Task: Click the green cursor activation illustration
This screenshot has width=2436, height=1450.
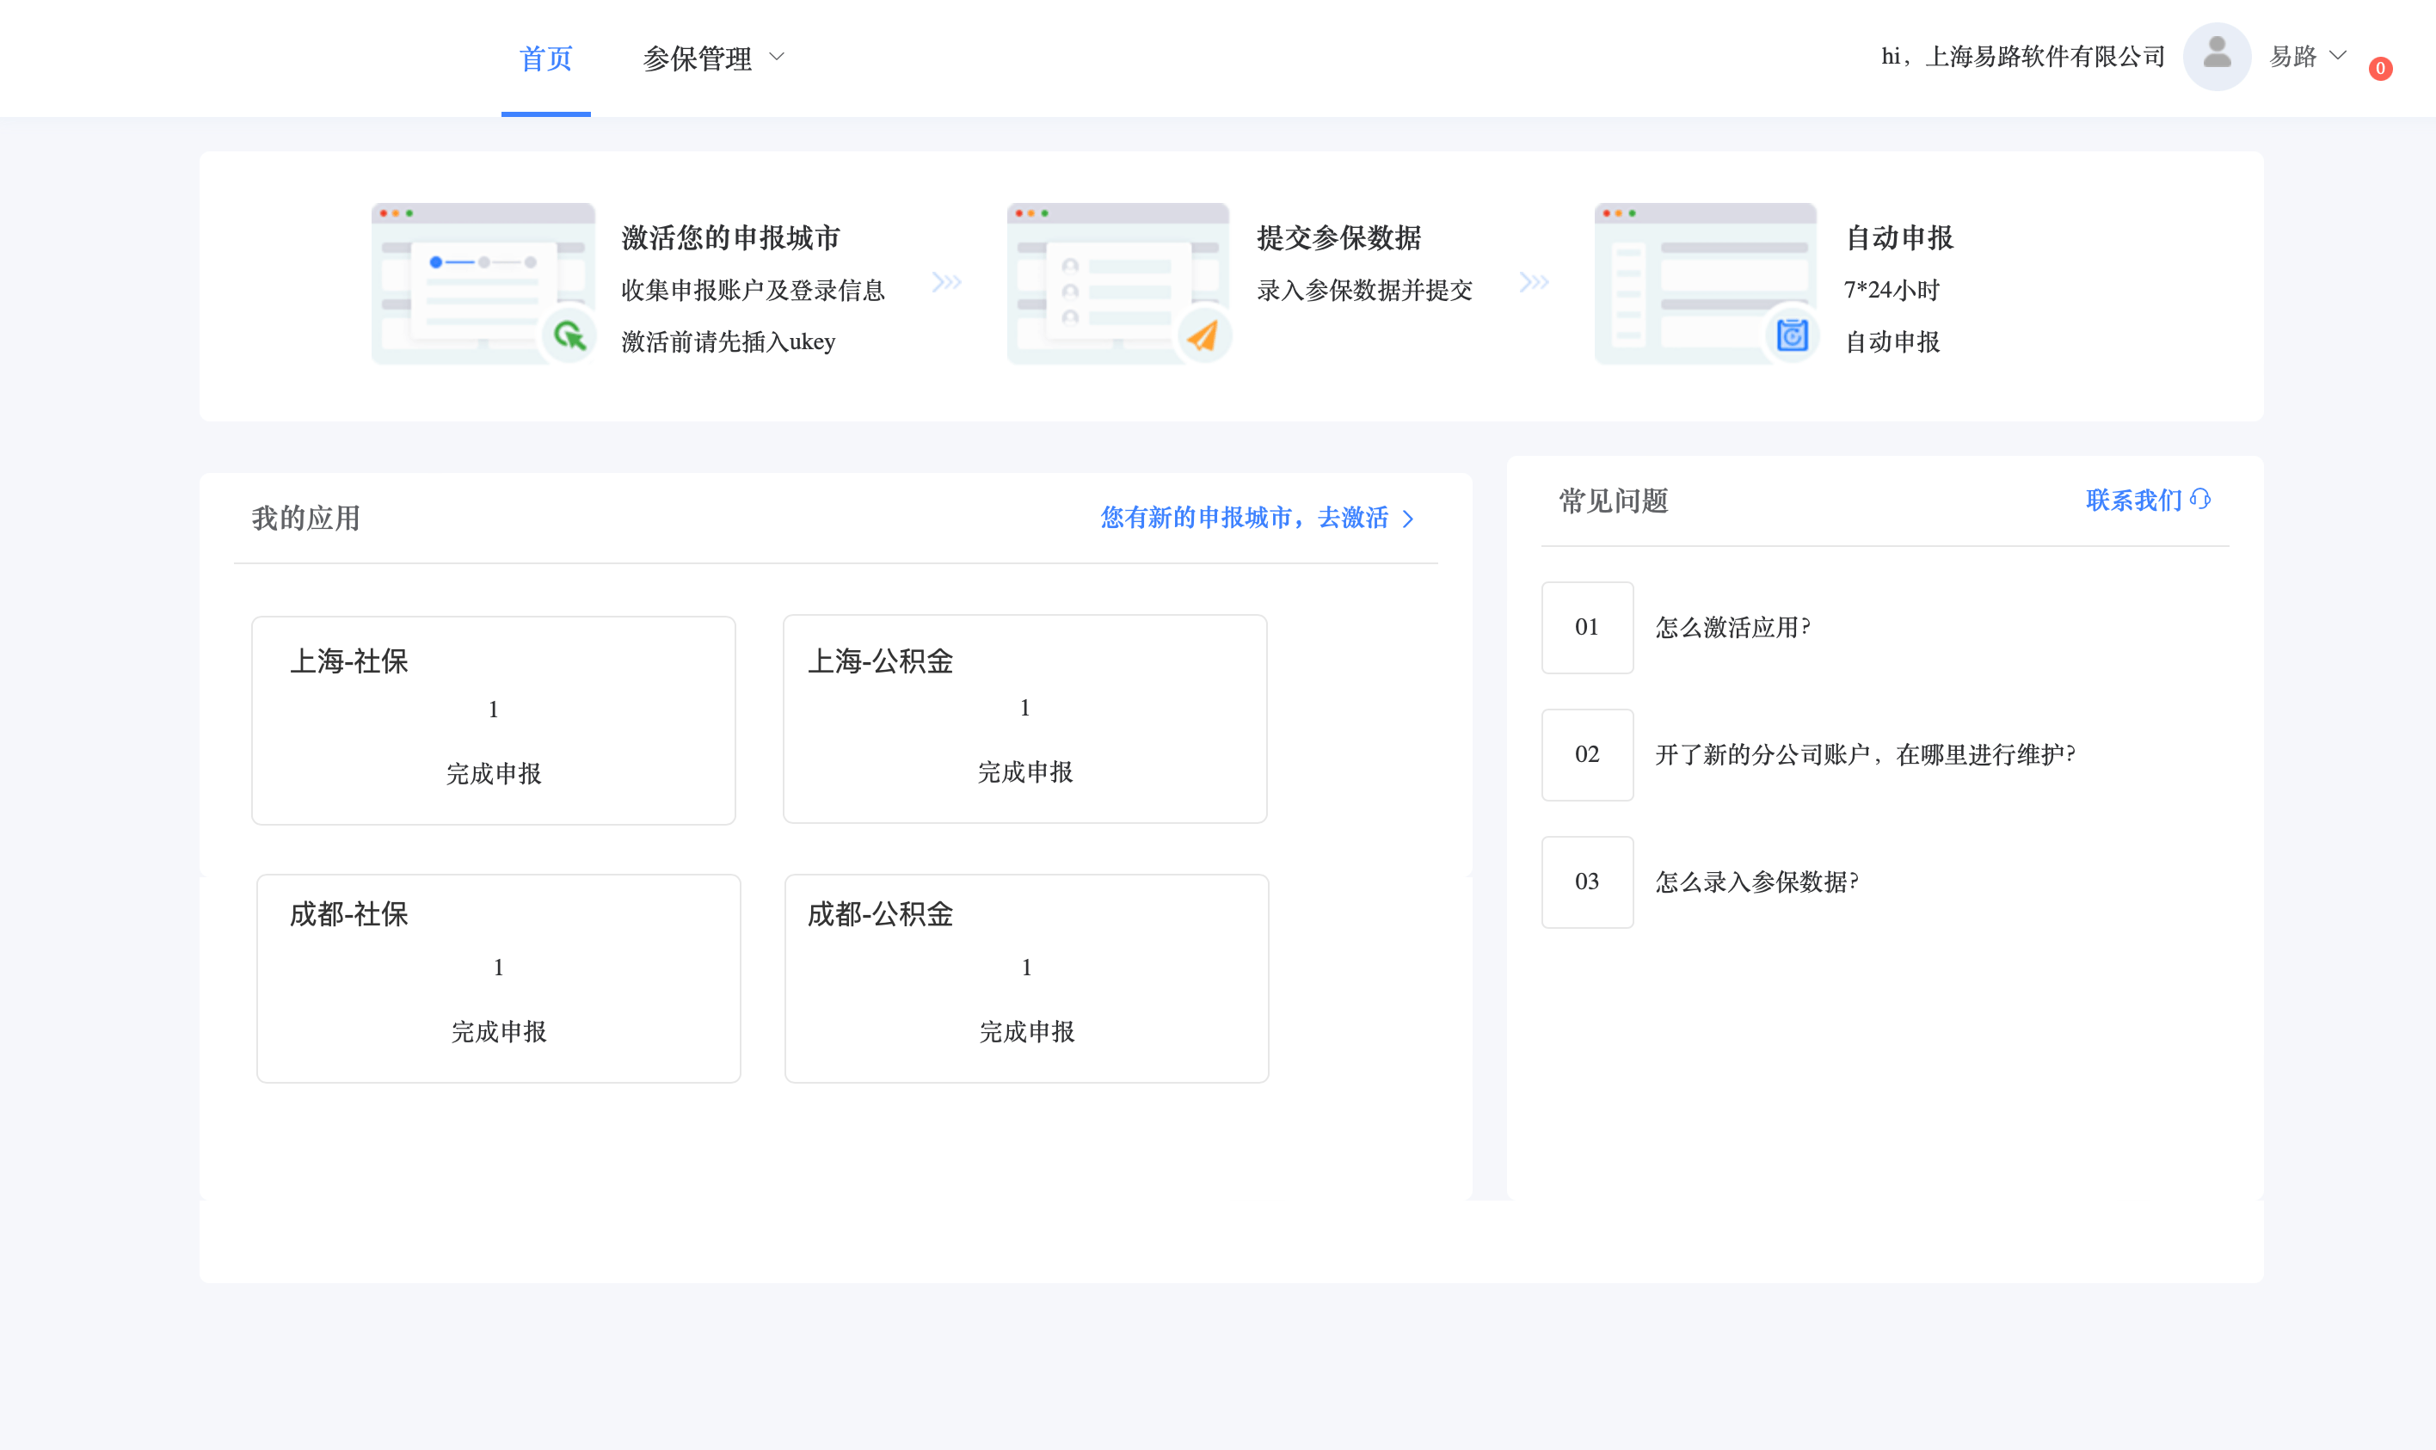Action: pos(569,335)
